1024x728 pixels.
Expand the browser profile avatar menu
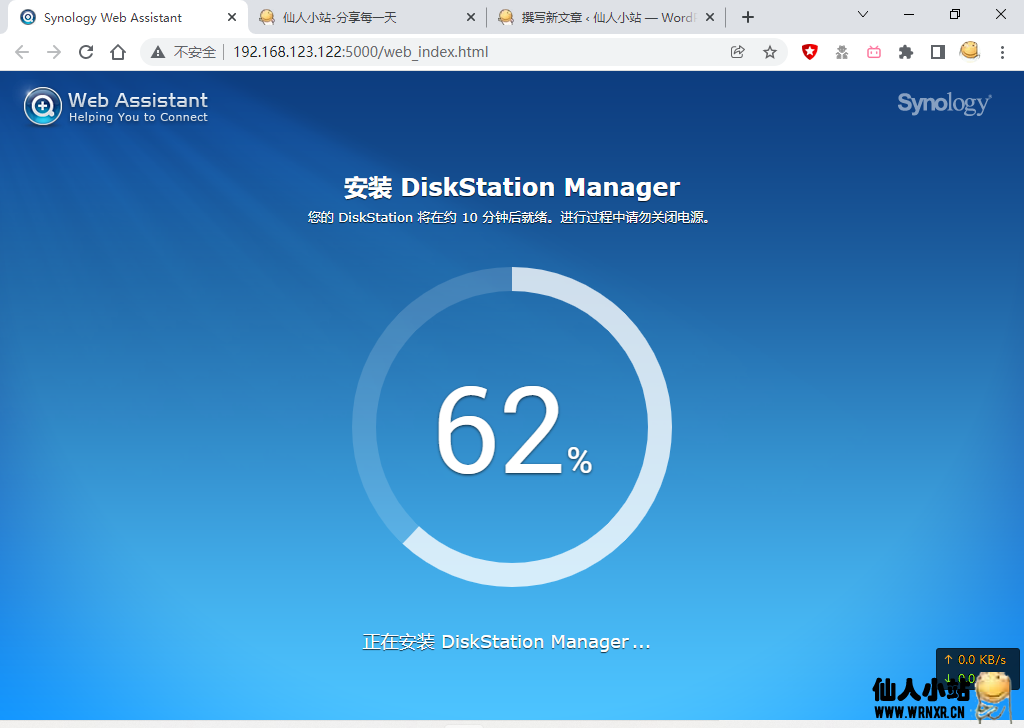pyautogui.click(x=970, y=51)
